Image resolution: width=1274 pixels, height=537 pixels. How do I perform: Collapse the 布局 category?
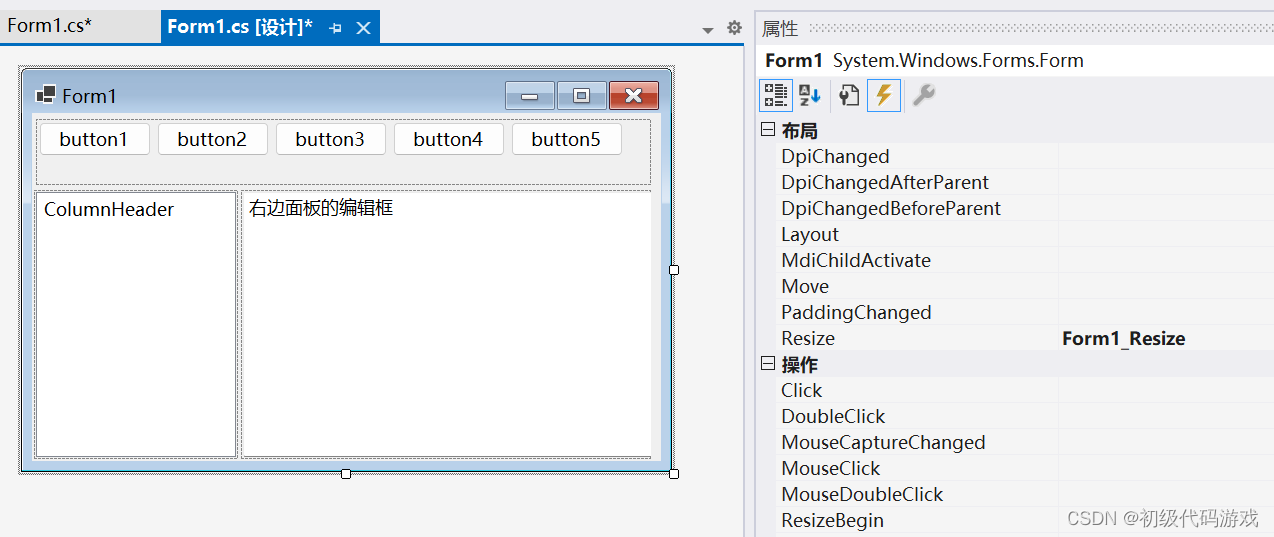(x=768, y=130)
